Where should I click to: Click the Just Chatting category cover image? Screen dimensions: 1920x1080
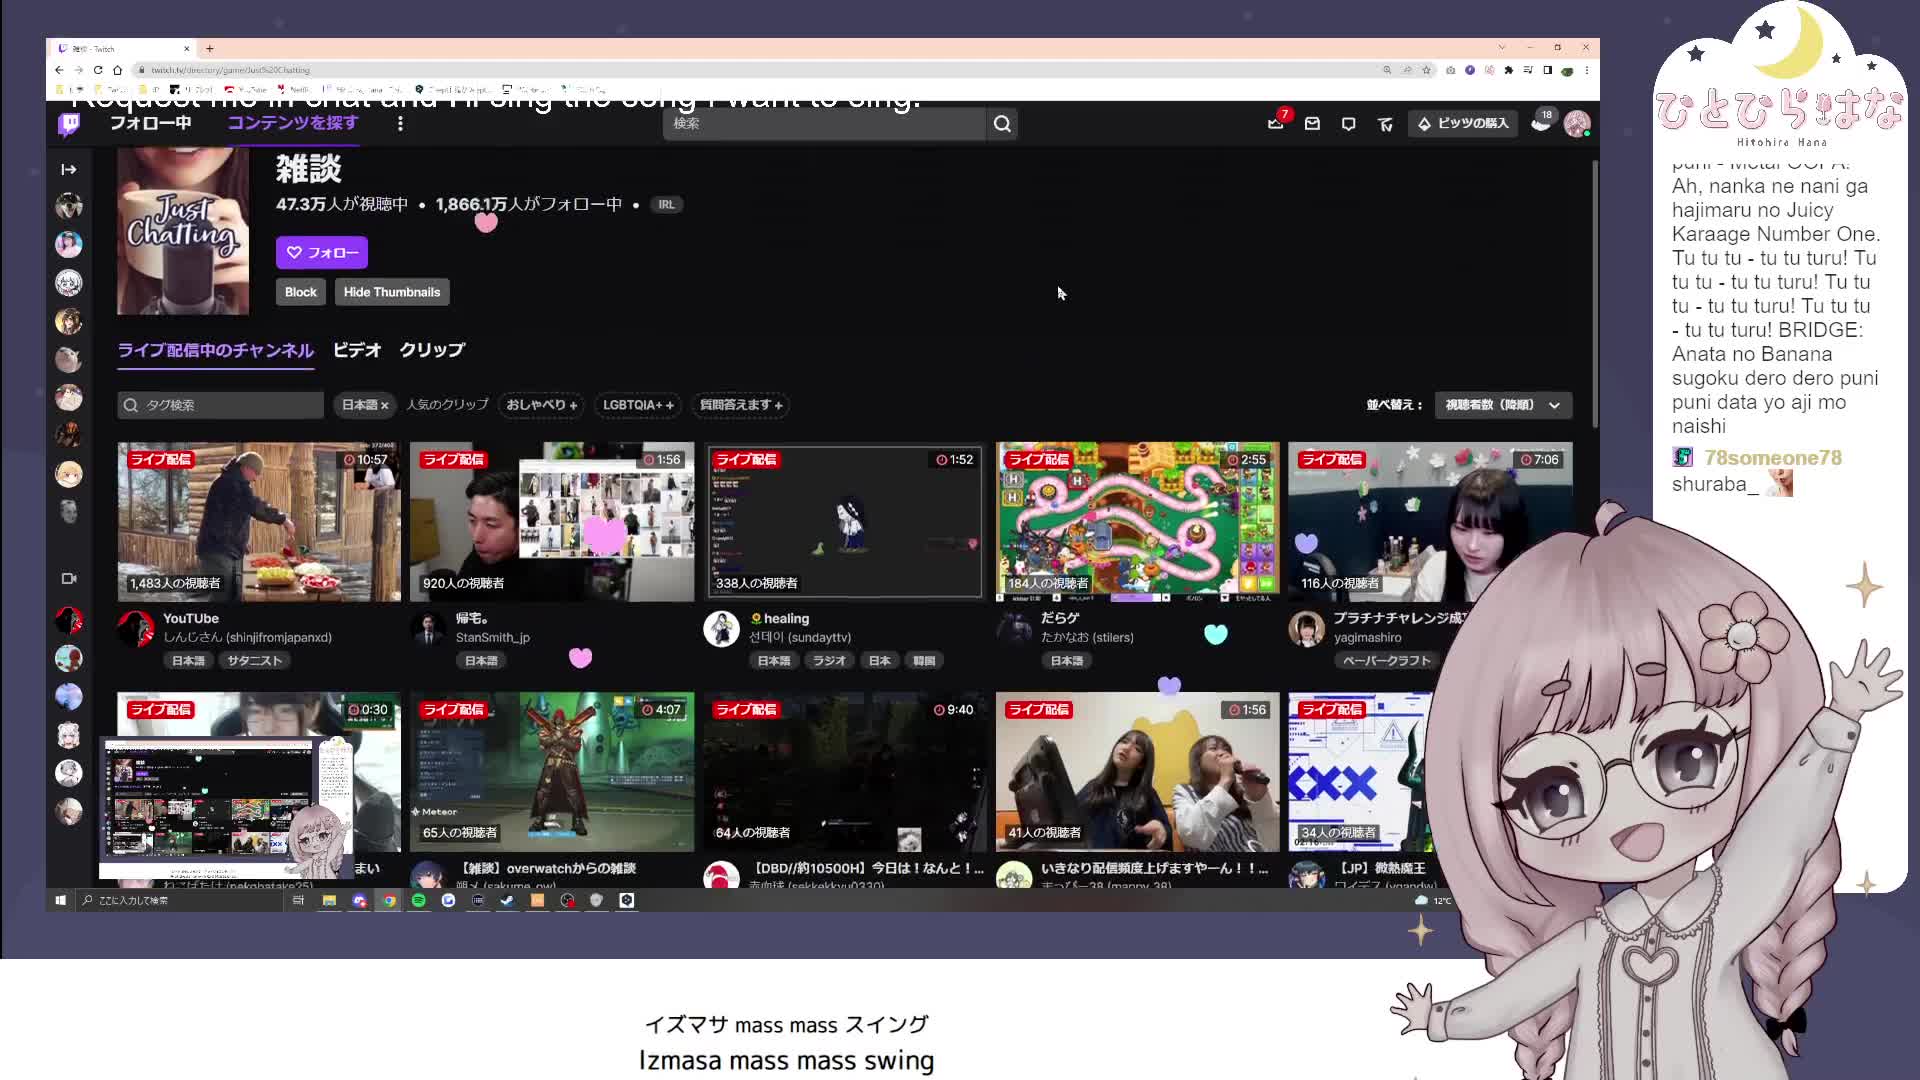[x=183, y=232]
